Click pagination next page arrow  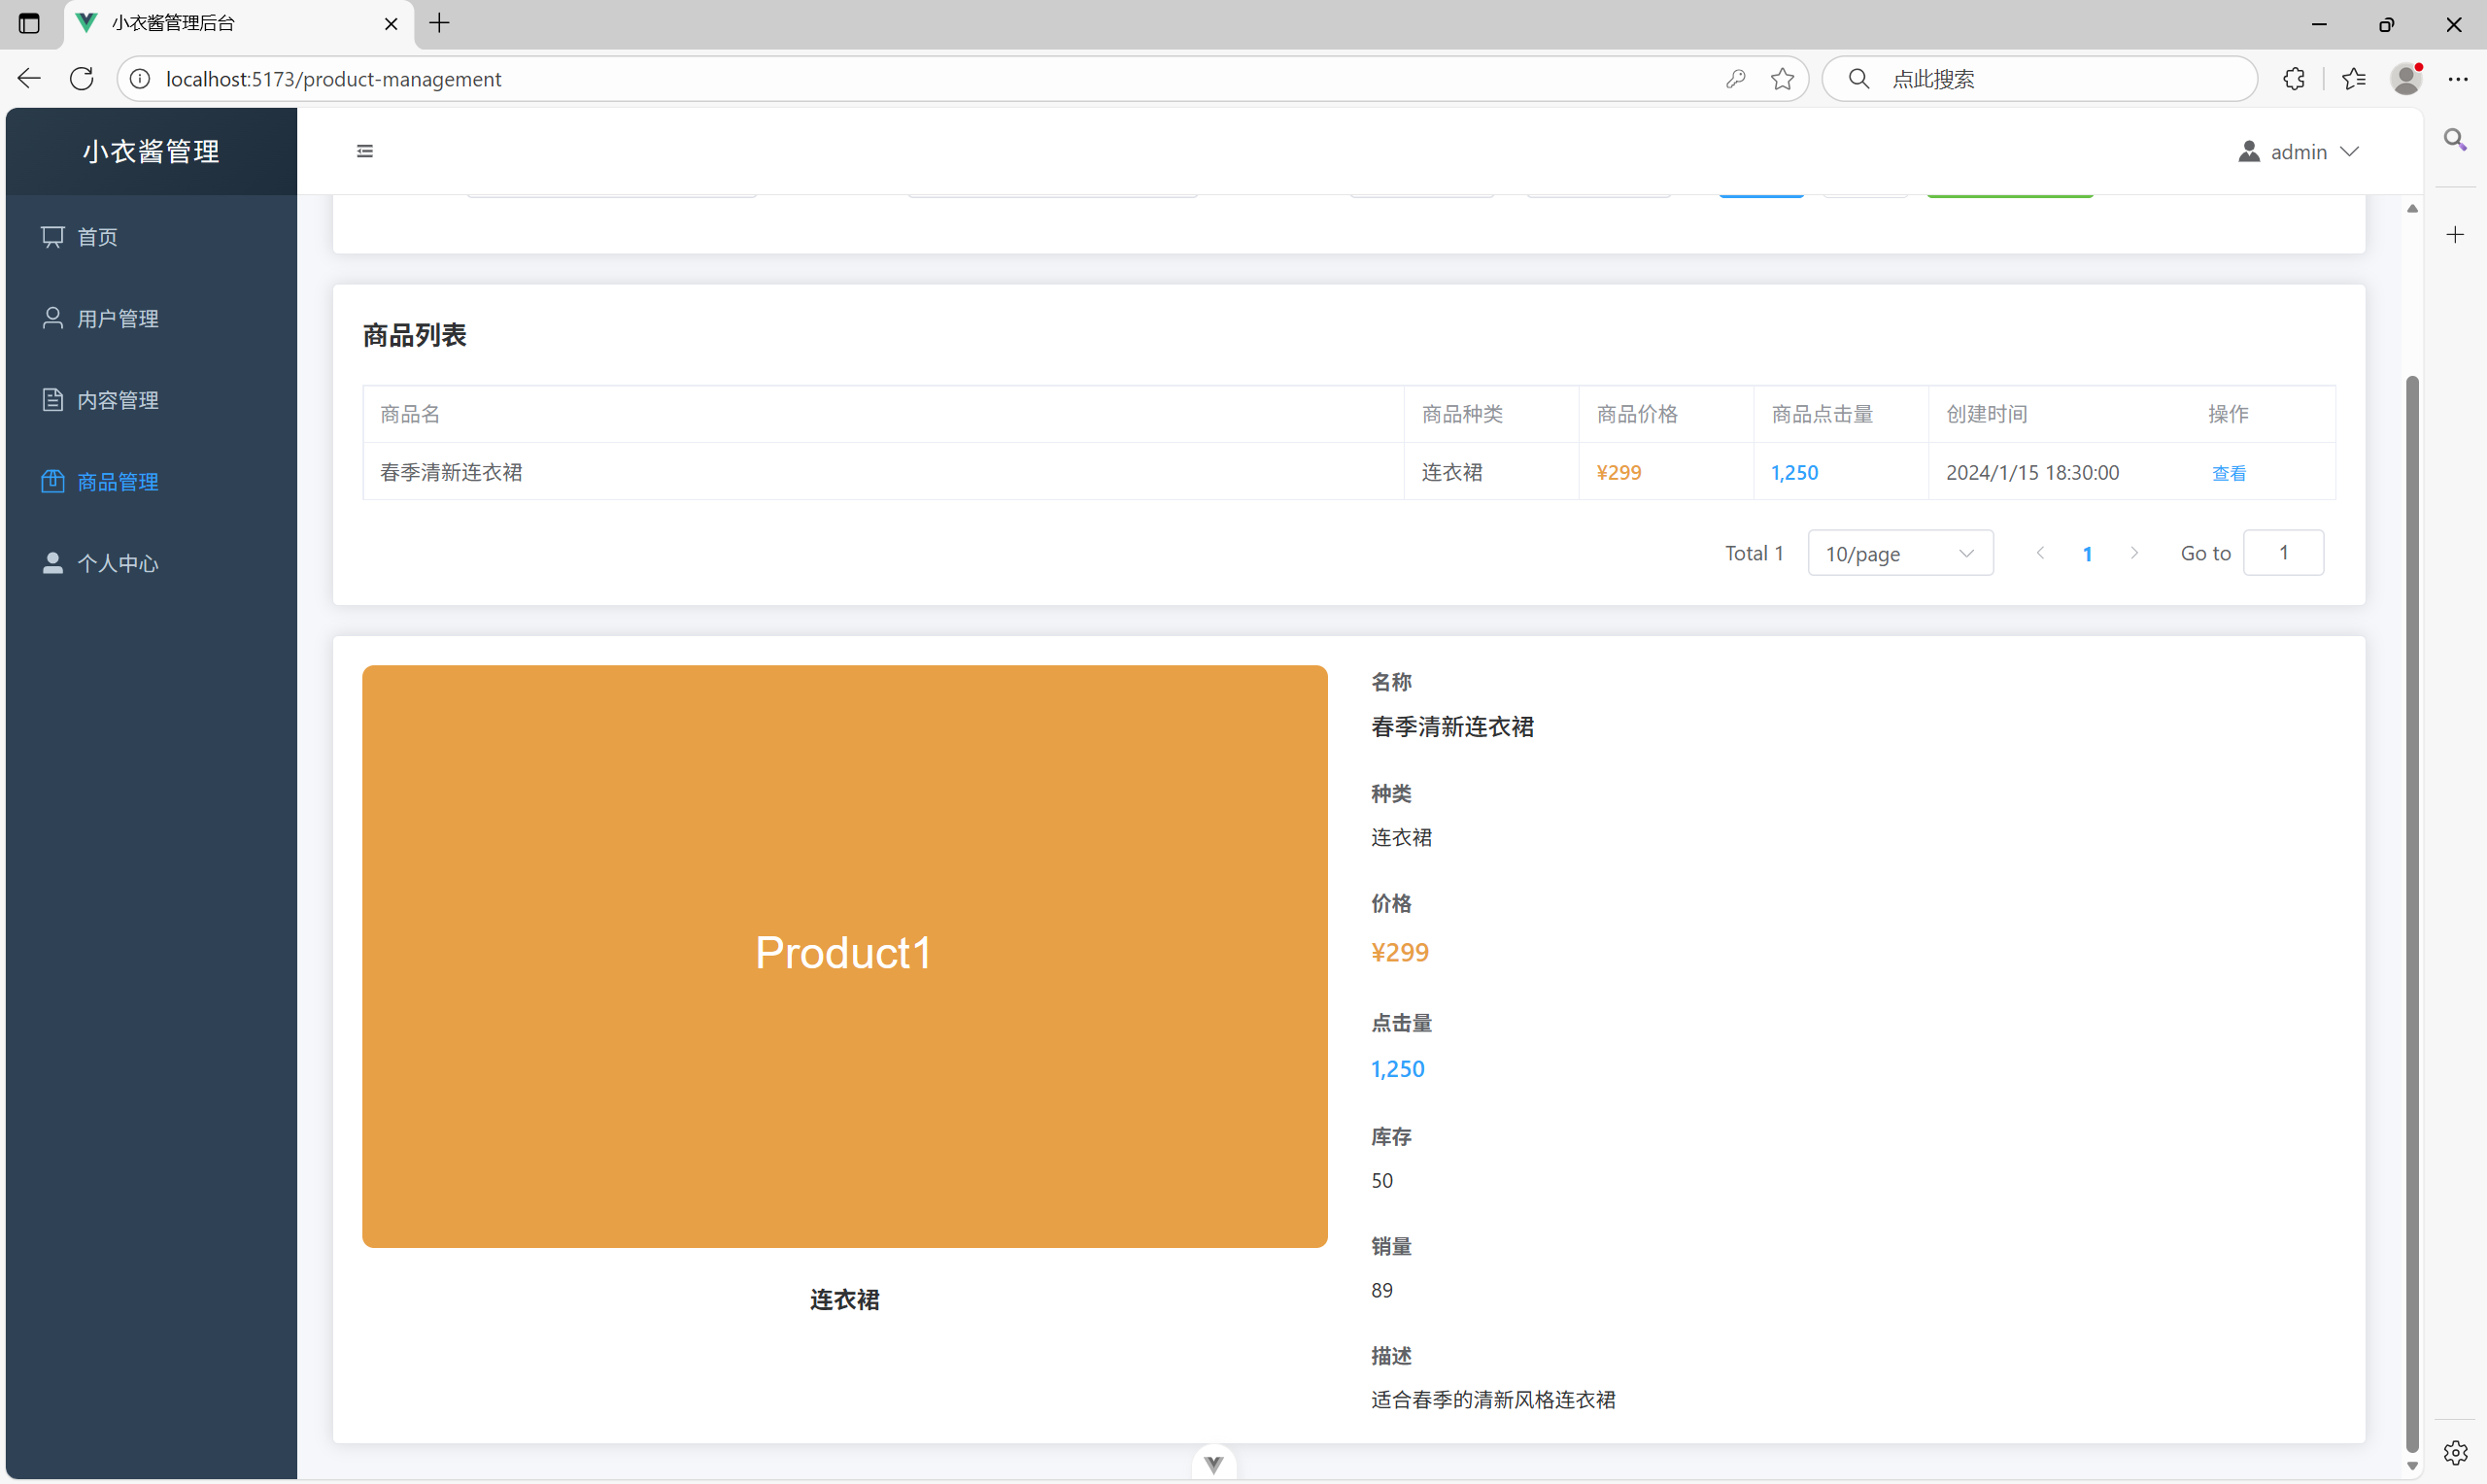point(2134,553)
